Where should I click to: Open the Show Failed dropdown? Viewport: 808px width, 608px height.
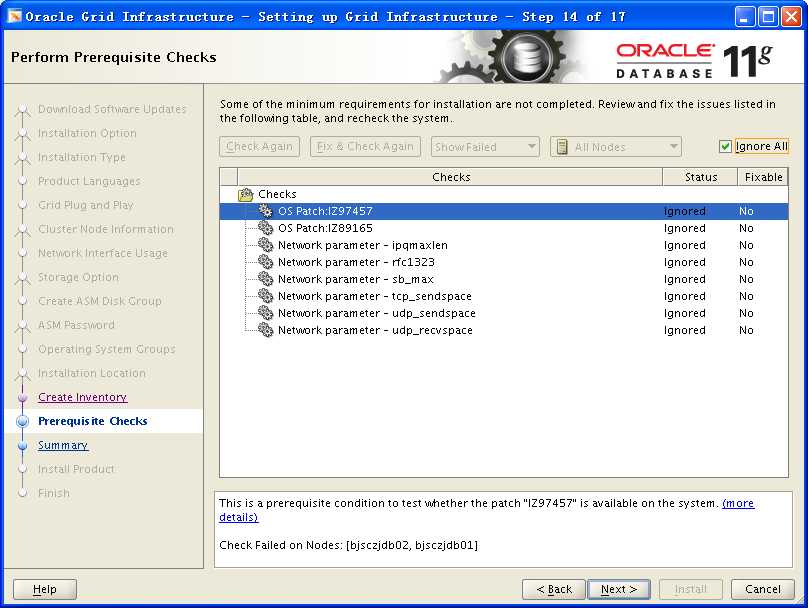click(x=485, y=147)
